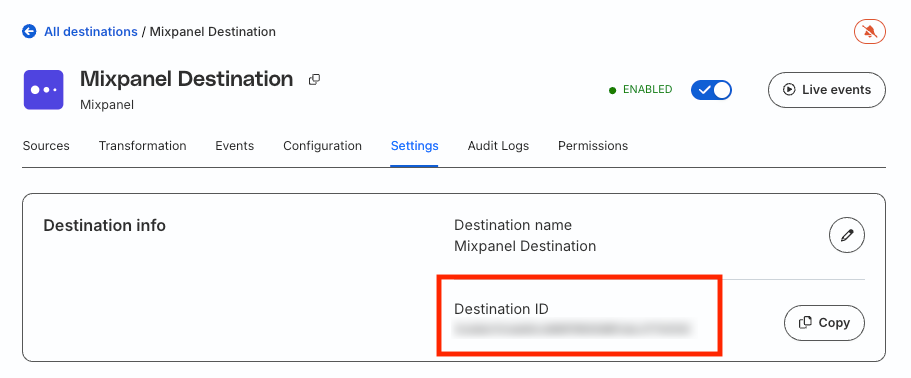Open the Configuration tab

pyautogui.click(x=322, y=146)
